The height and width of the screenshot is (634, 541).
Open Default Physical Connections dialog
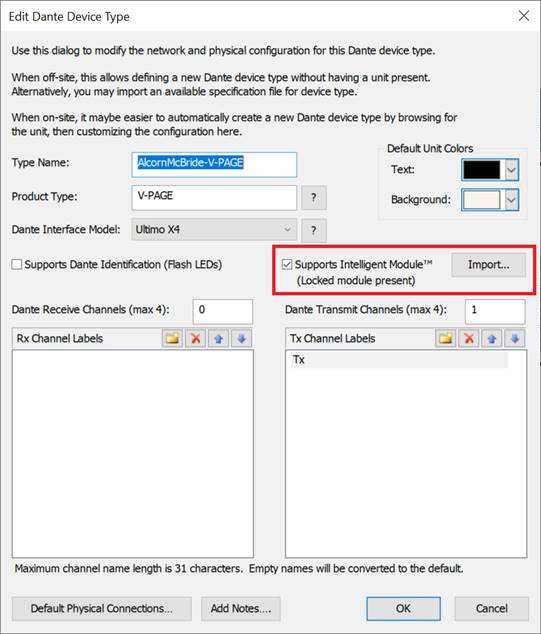(101, 609)
